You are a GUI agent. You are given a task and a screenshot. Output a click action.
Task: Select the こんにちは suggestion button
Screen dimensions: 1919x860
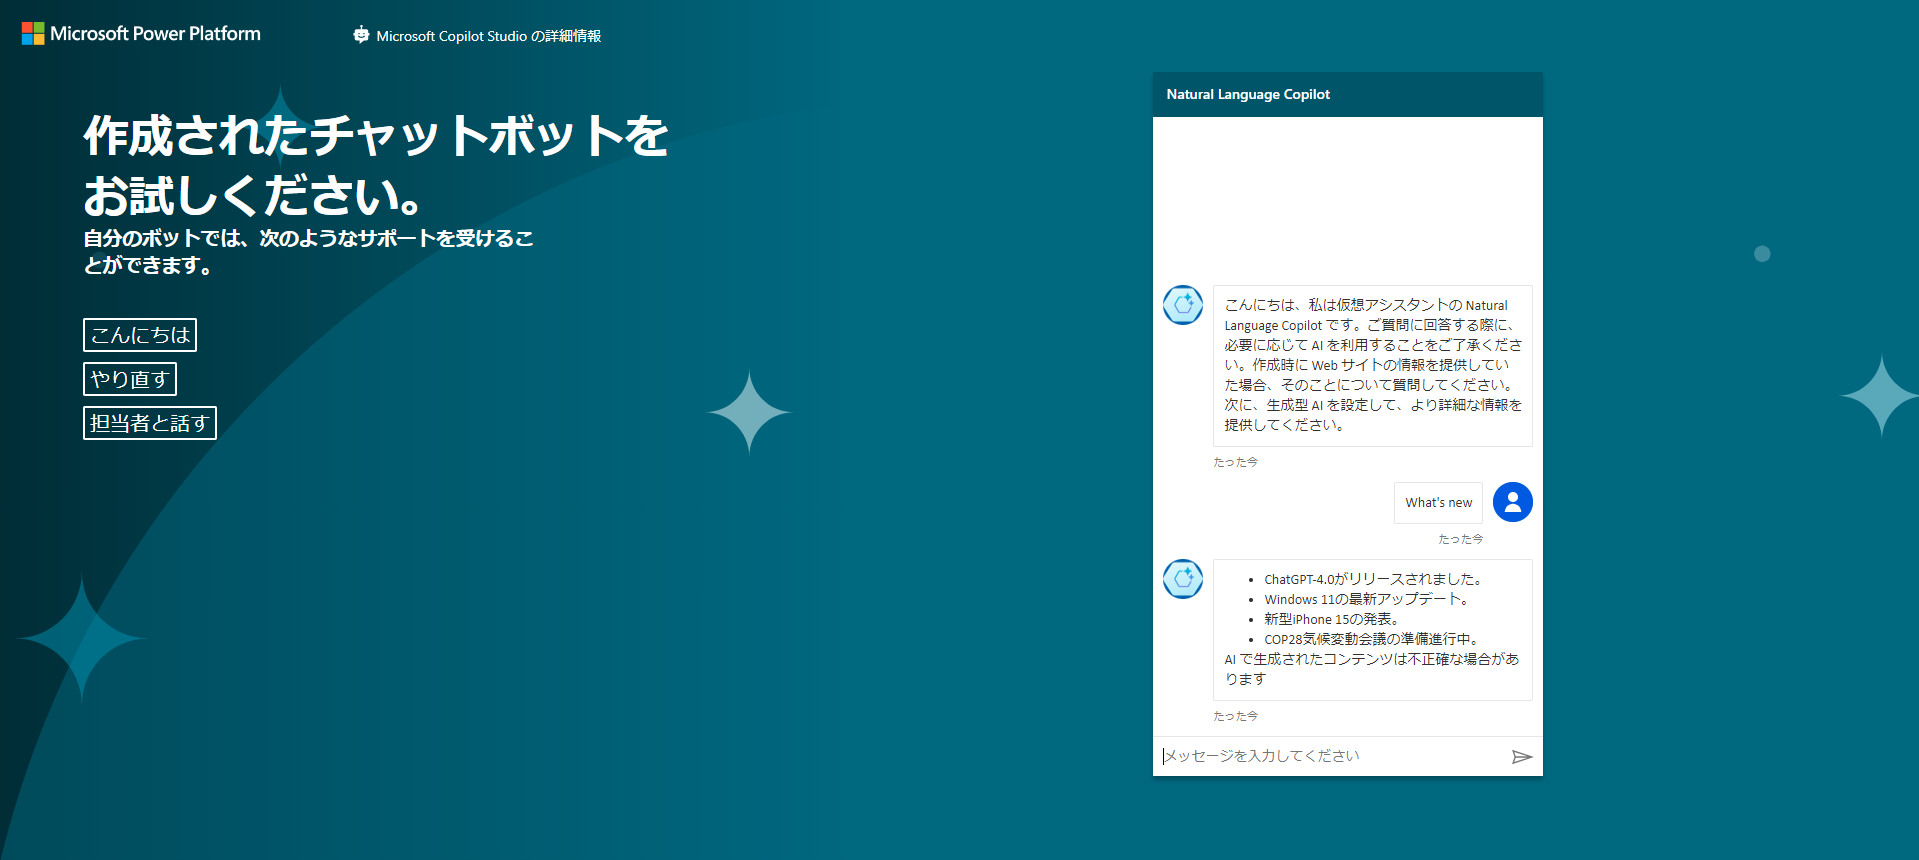tap(140, 335)
